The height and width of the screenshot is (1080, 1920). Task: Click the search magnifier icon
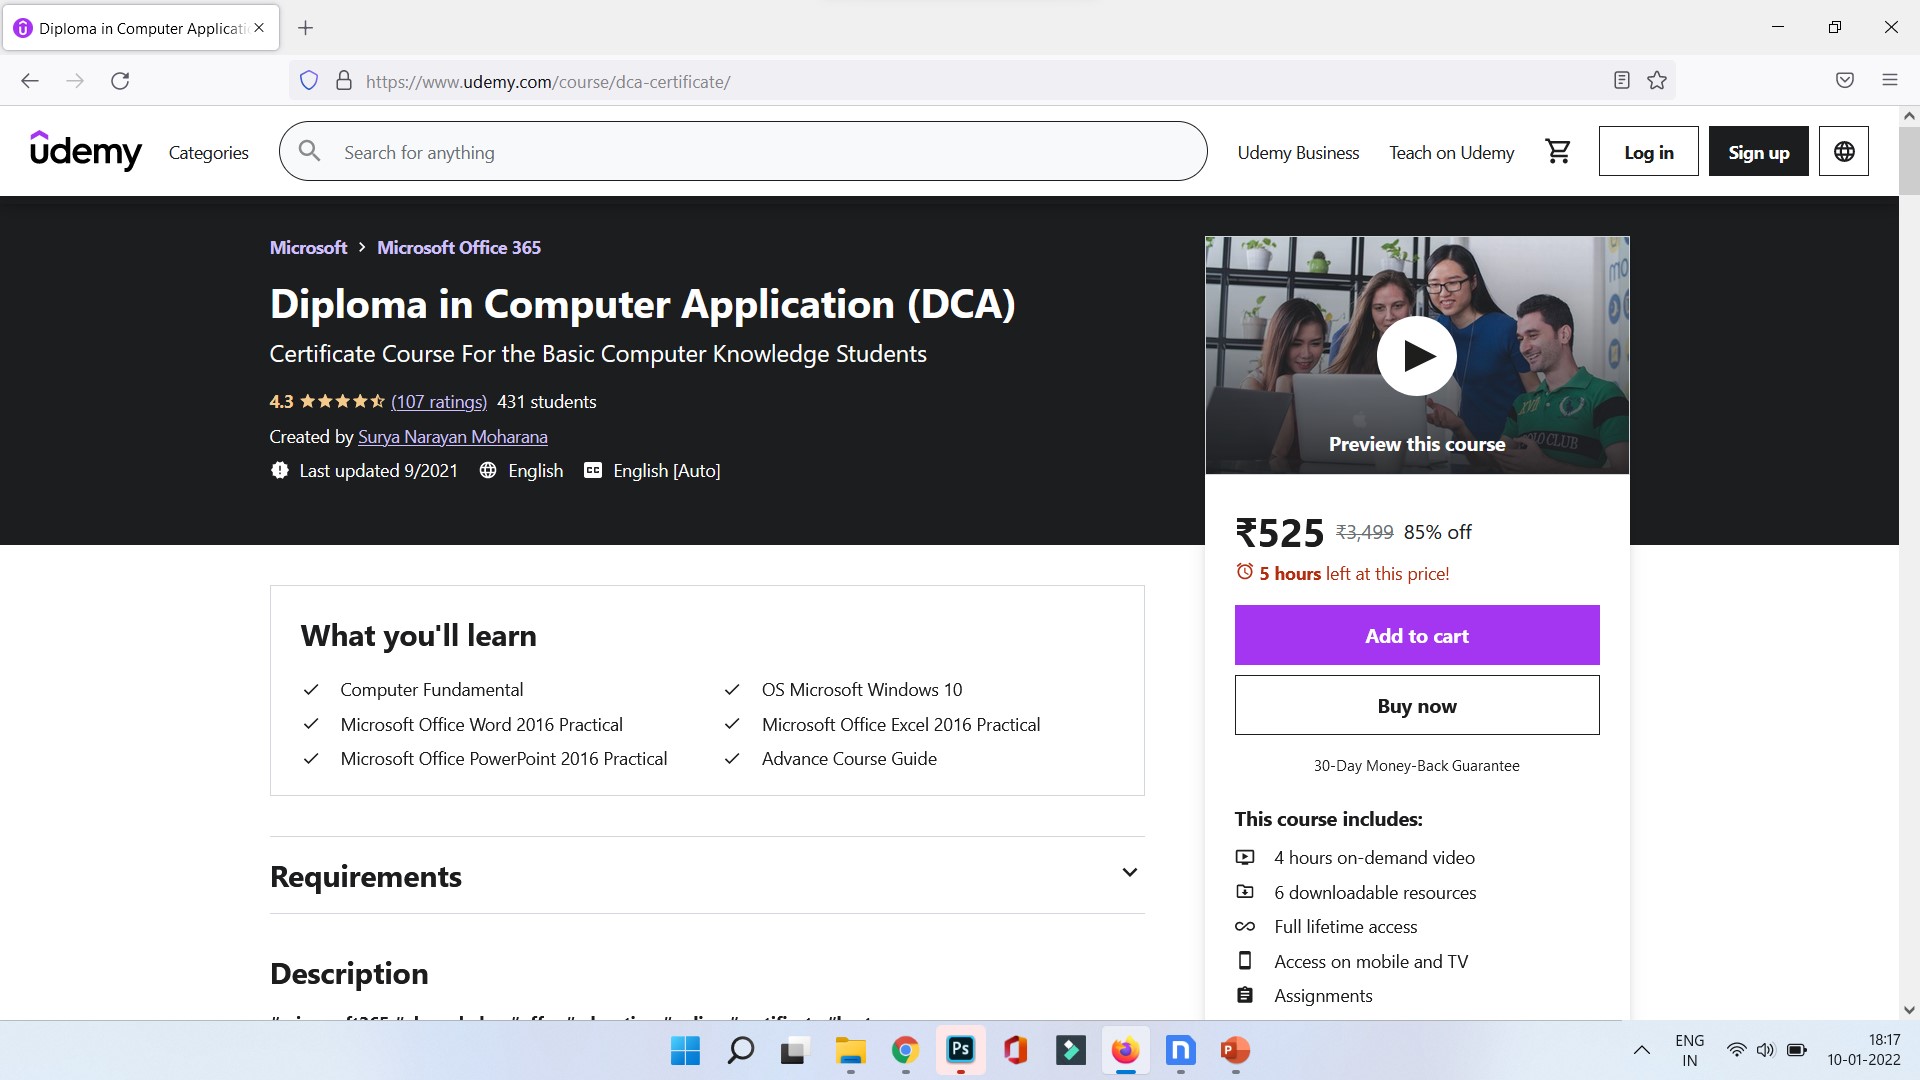tap(310, 151)
